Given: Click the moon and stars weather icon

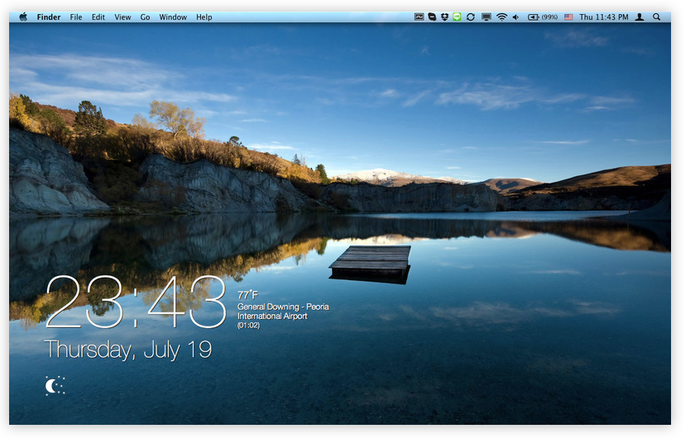Looking at the screenshot, I should point(55,385).
